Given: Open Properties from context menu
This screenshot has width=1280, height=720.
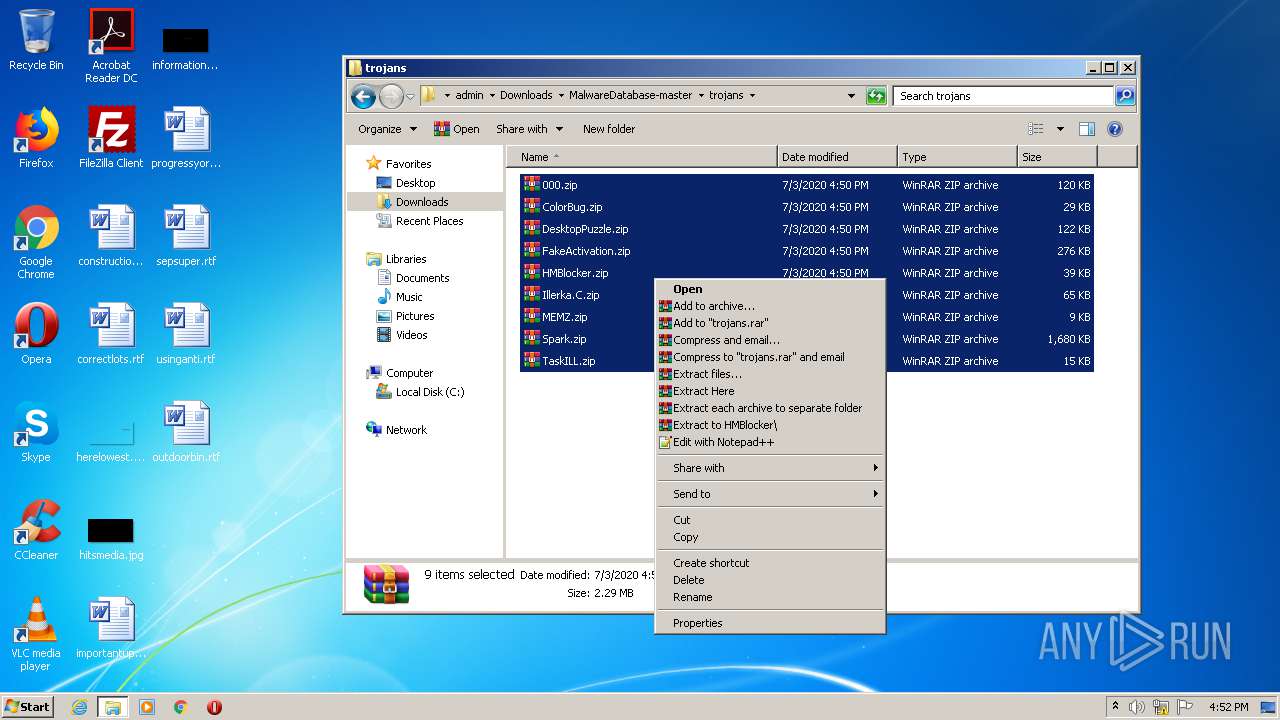Looking at the screenshot, I should (x=770, y=623).
